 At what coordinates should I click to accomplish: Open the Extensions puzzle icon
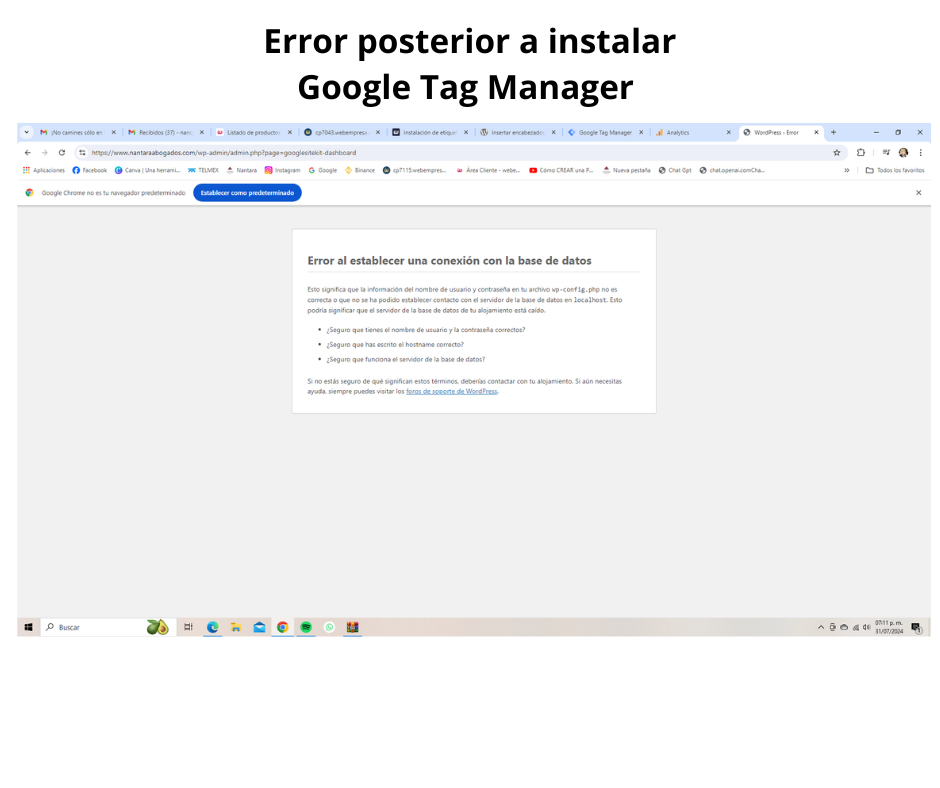861,153
